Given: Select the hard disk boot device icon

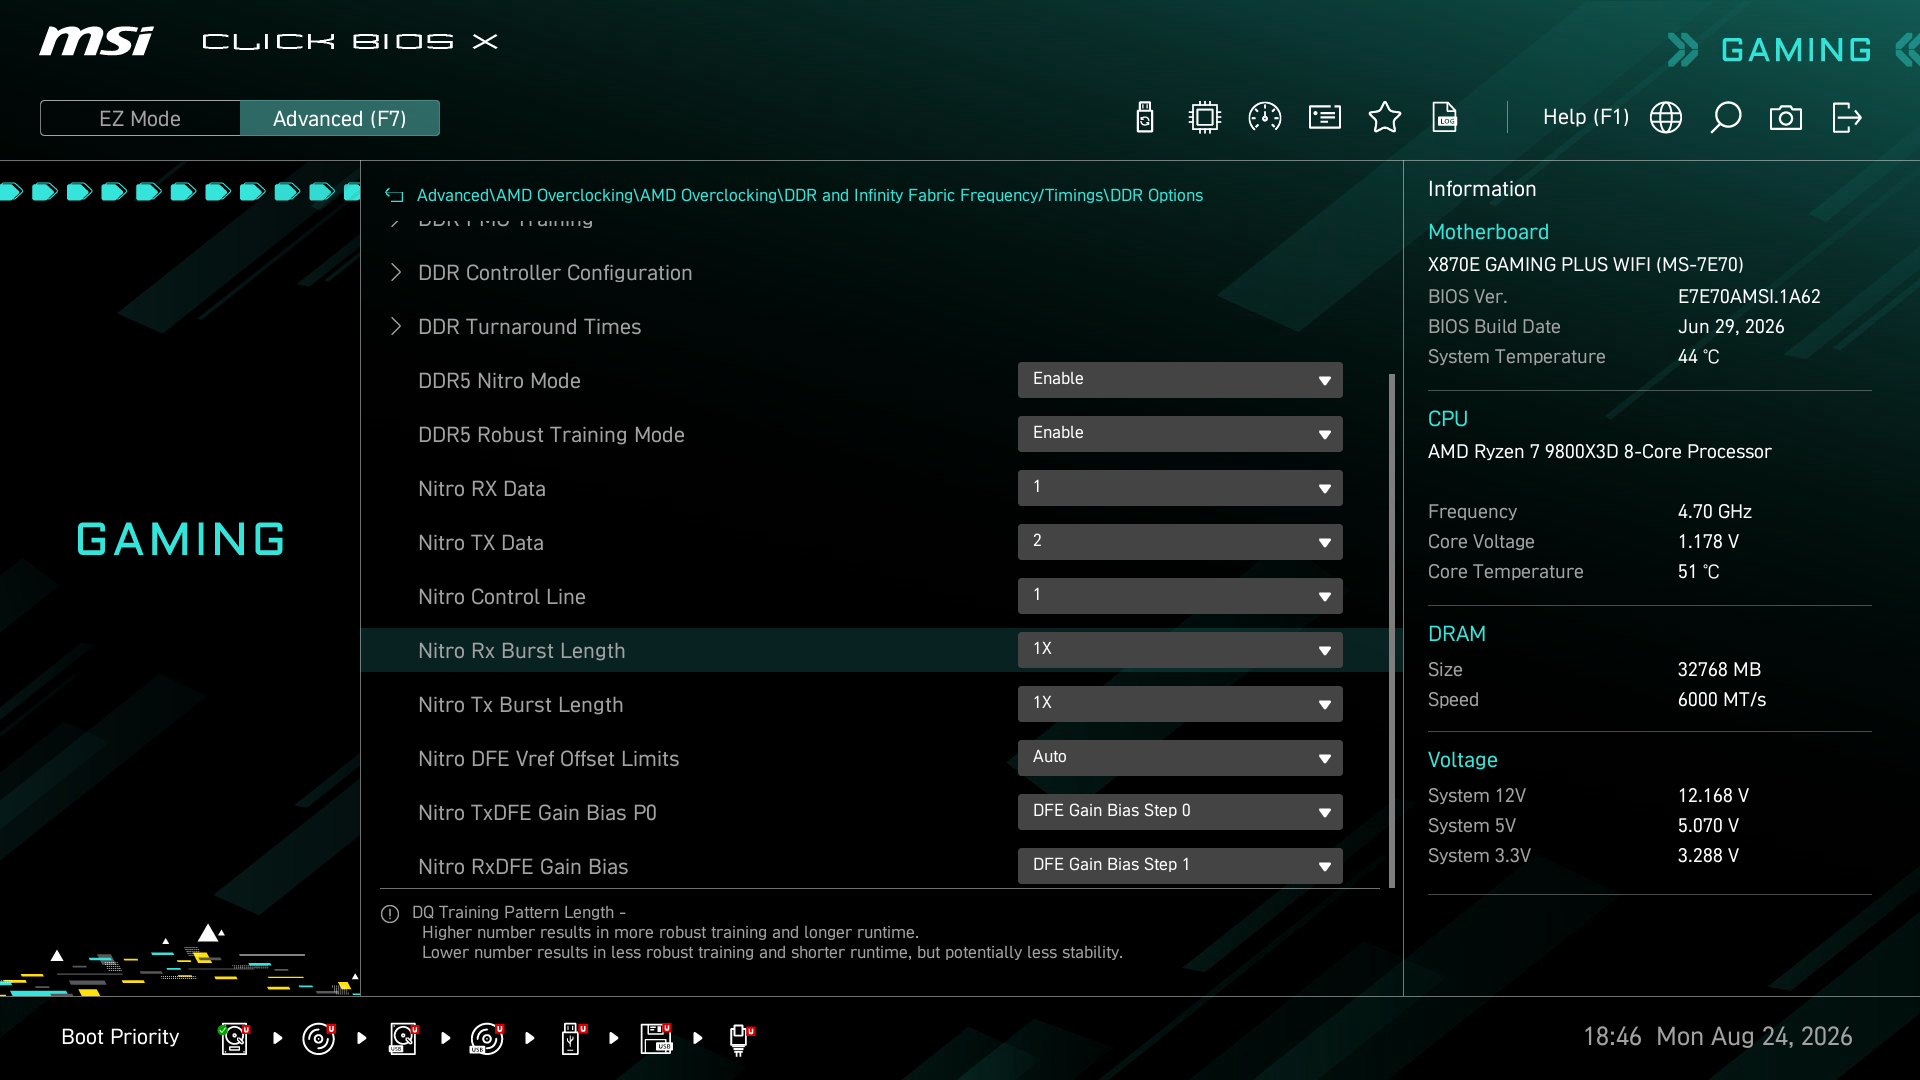Looking at the screenshot, I should pyautogui.click(x=234, y=1038).
